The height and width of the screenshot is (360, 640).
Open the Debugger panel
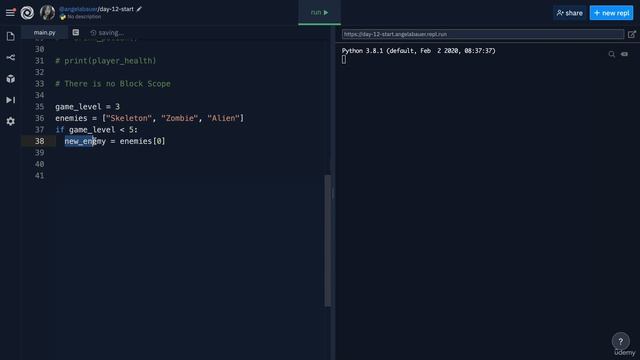point(11,100)
